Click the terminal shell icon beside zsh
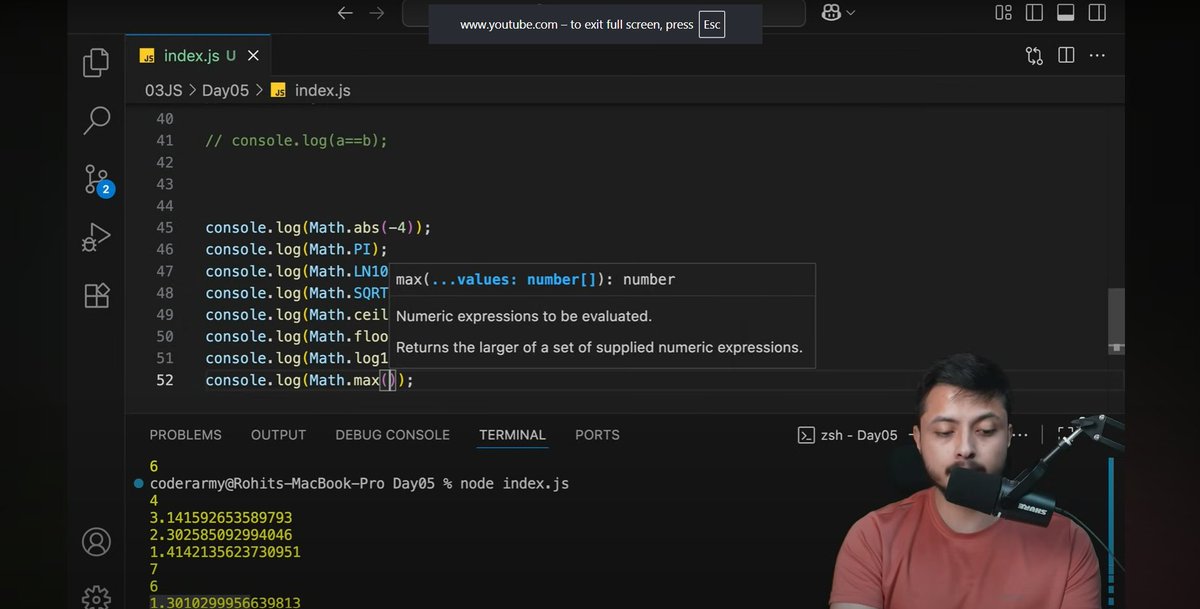This screenshot has height=609, width=1200. tap(806, 435)
